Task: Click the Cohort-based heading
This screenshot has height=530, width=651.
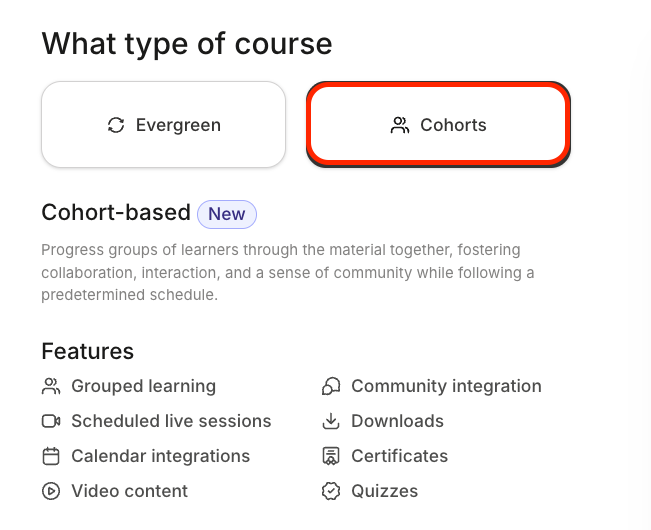Action: [x=116, y=212]
